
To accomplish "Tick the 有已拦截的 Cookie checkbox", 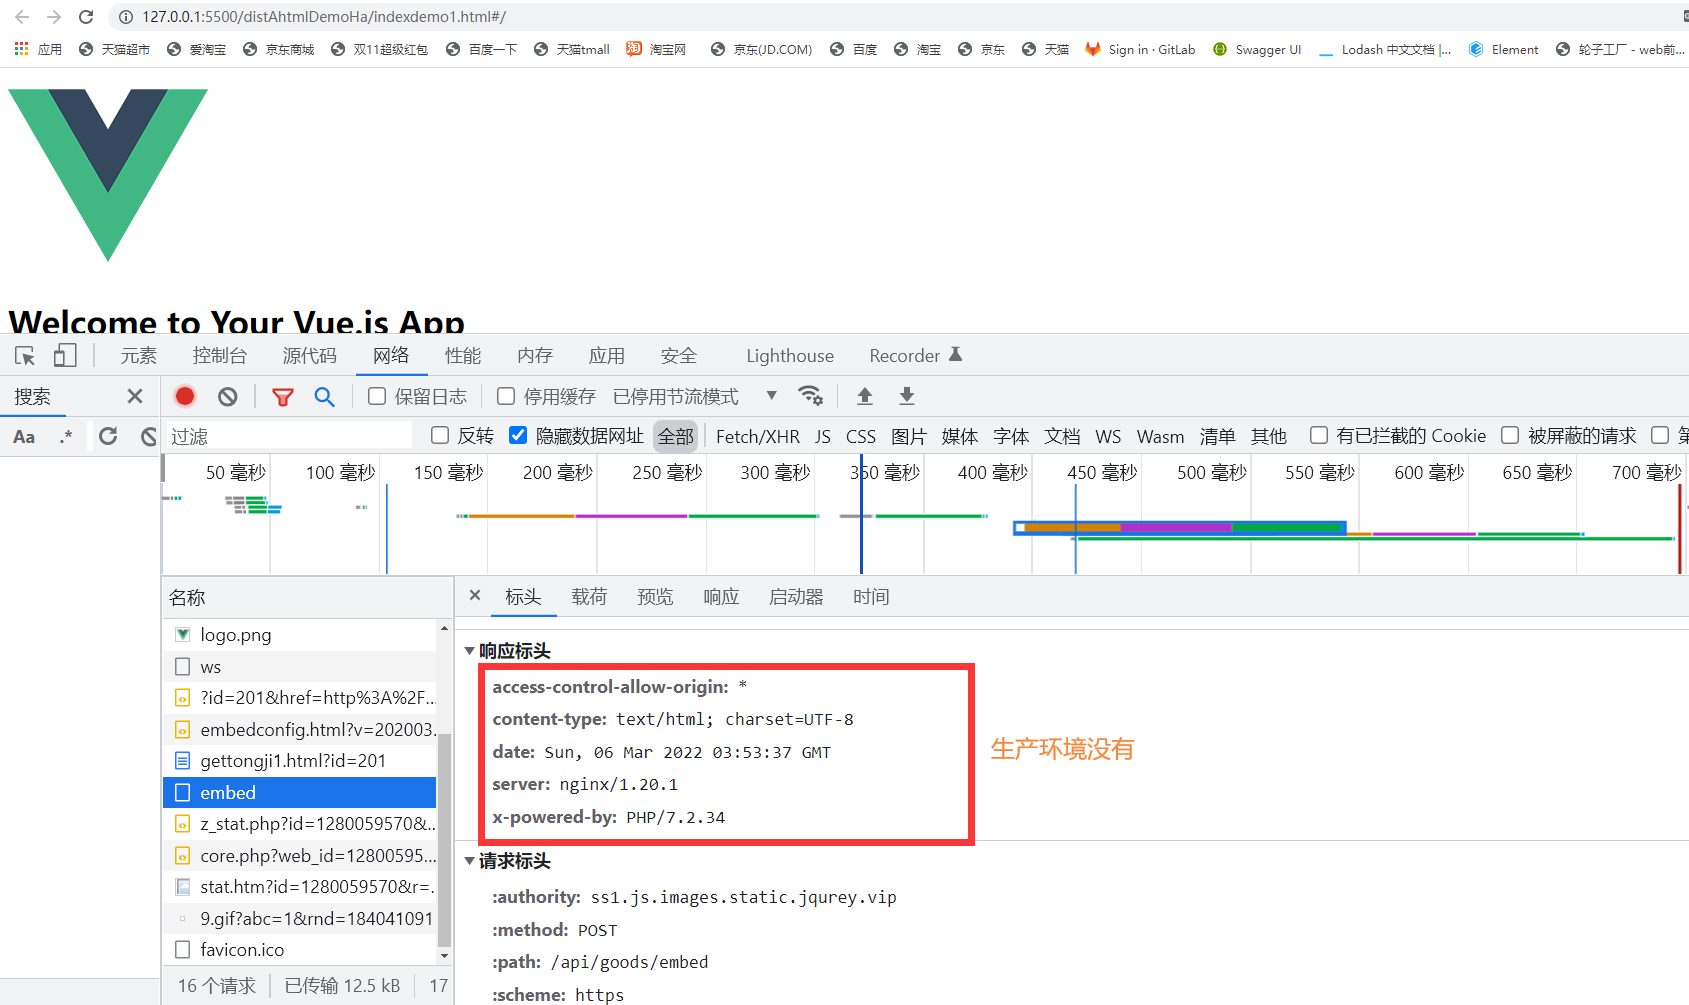I will click(x=1319, y=435).
